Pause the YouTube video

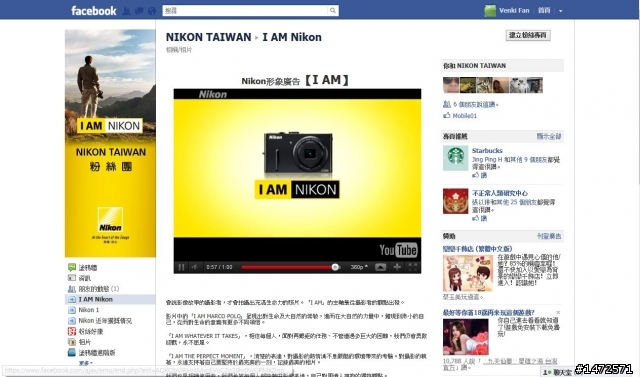[x=181, y=267]
